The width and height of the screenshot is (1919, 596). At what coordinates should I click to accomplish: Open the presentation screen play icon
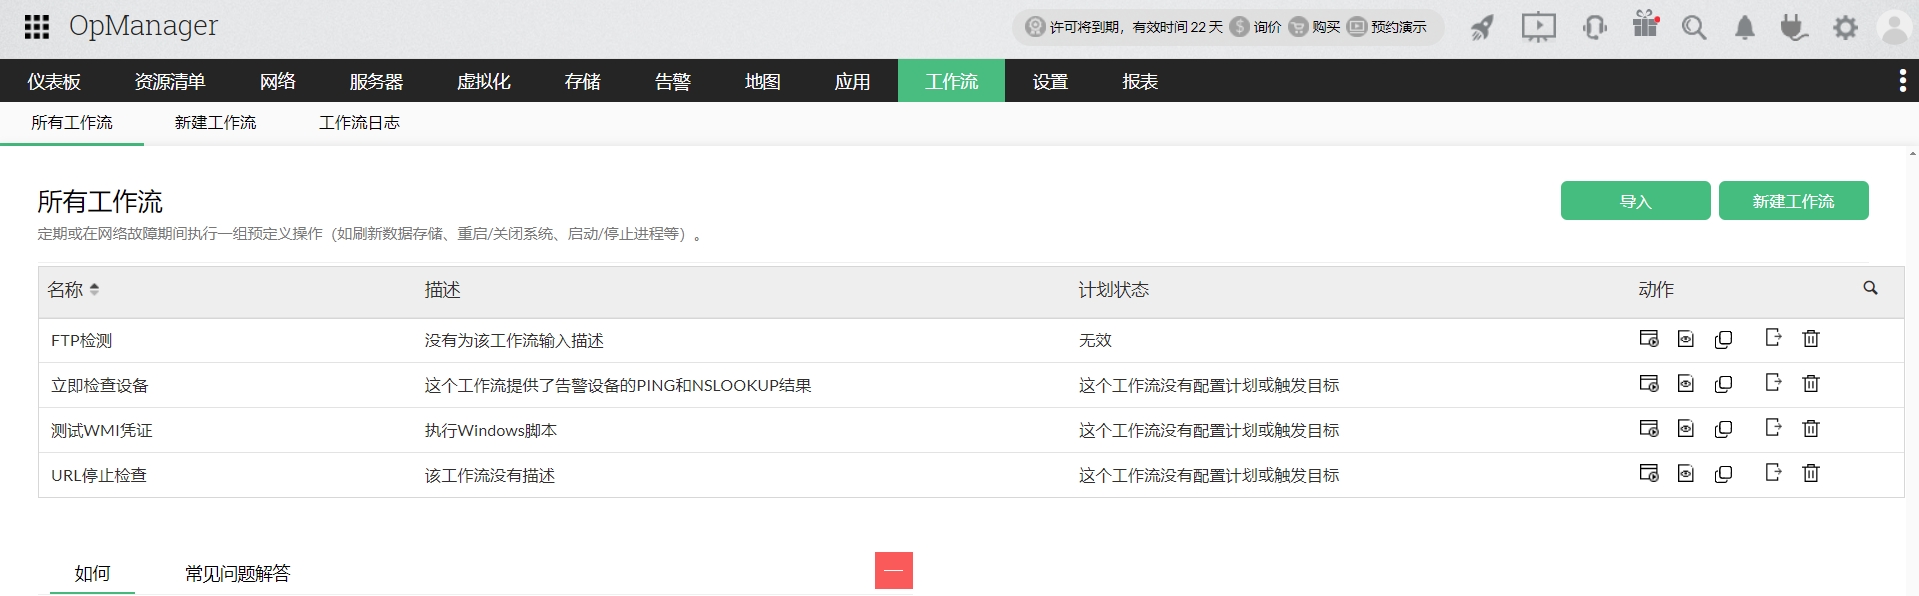tap(1538, 27)
